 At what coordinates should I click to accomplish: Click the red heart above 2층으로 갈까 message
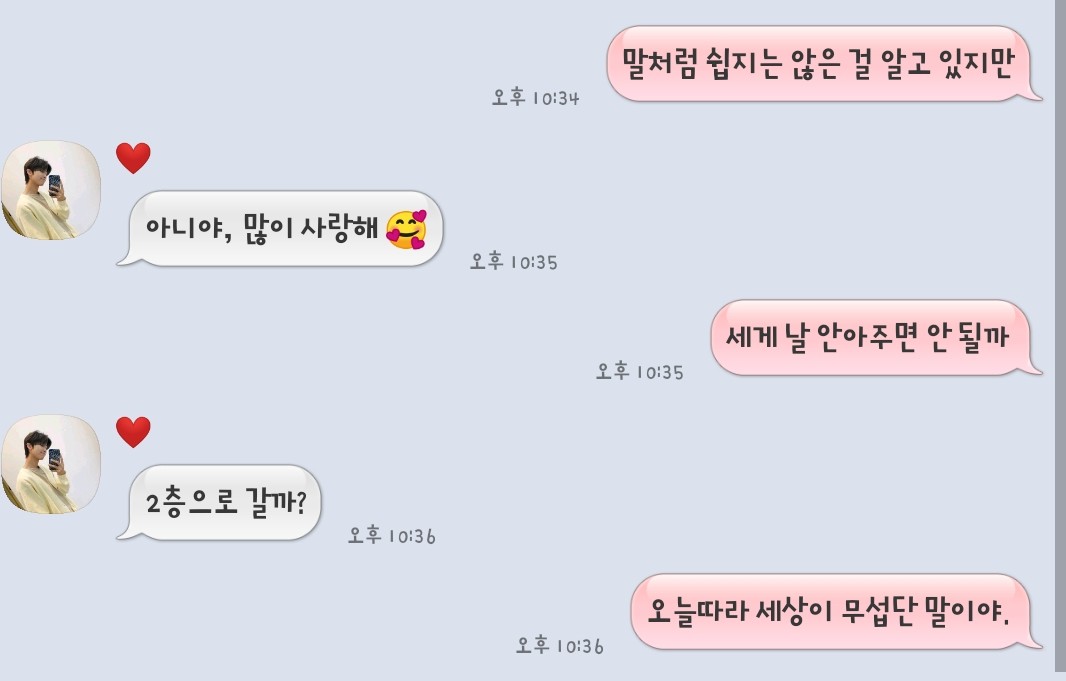(133, 432)
